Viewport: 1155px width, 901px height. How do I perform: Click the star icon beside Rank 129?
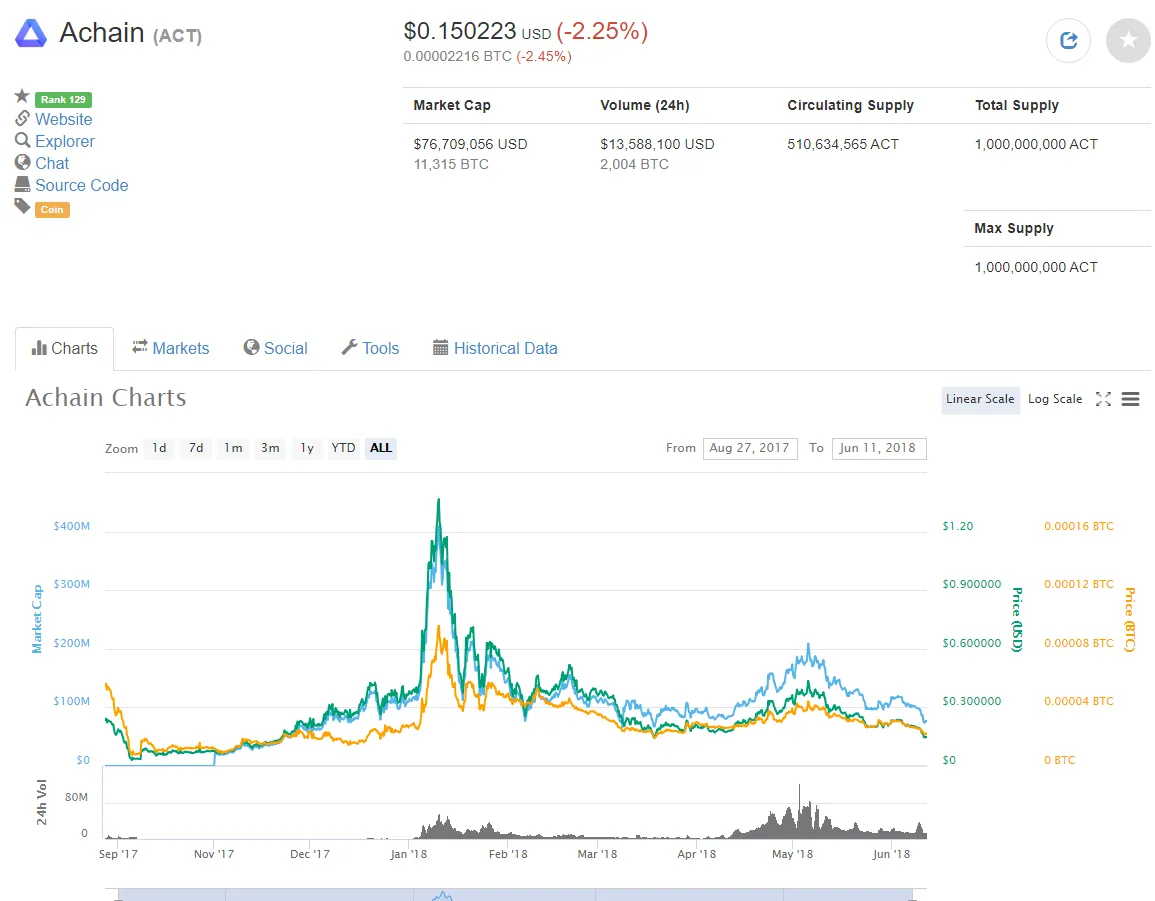tap(22, 96)
